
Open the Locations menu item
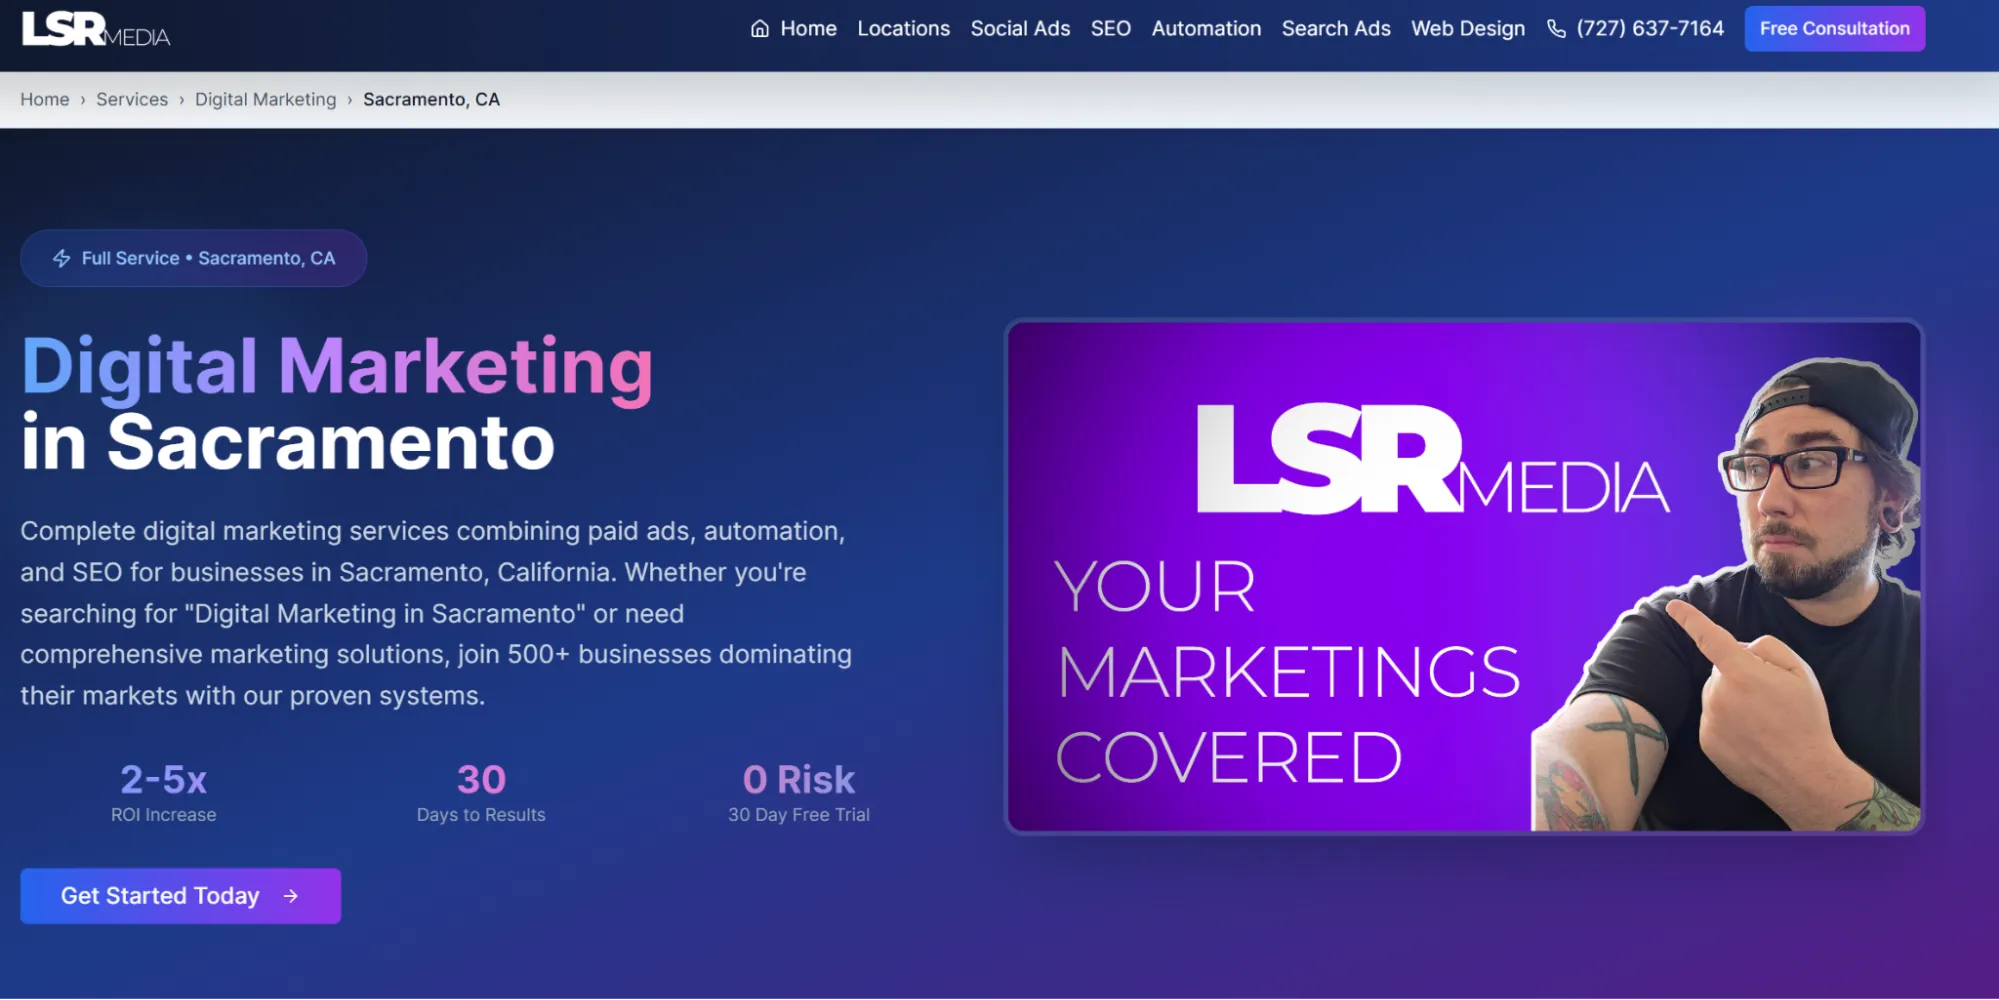coord(903,29)
